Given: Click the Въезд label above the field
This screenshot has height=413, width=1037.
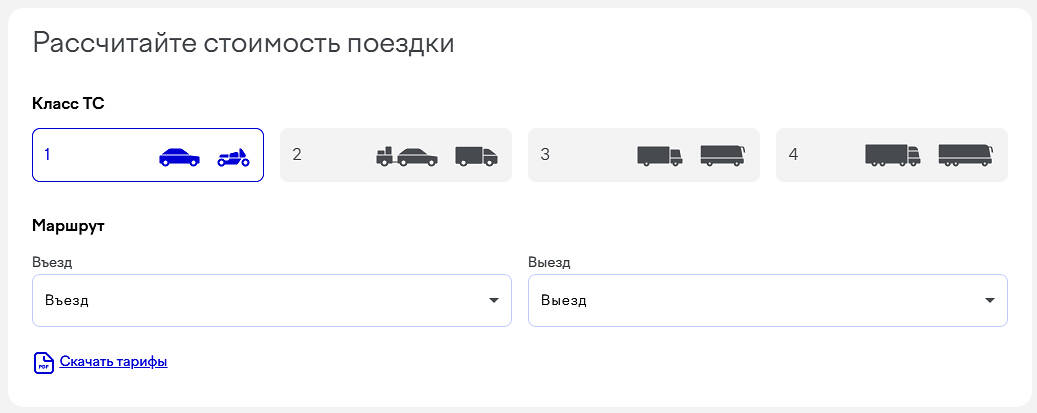Looking at the screenshot, I should 52,262.
